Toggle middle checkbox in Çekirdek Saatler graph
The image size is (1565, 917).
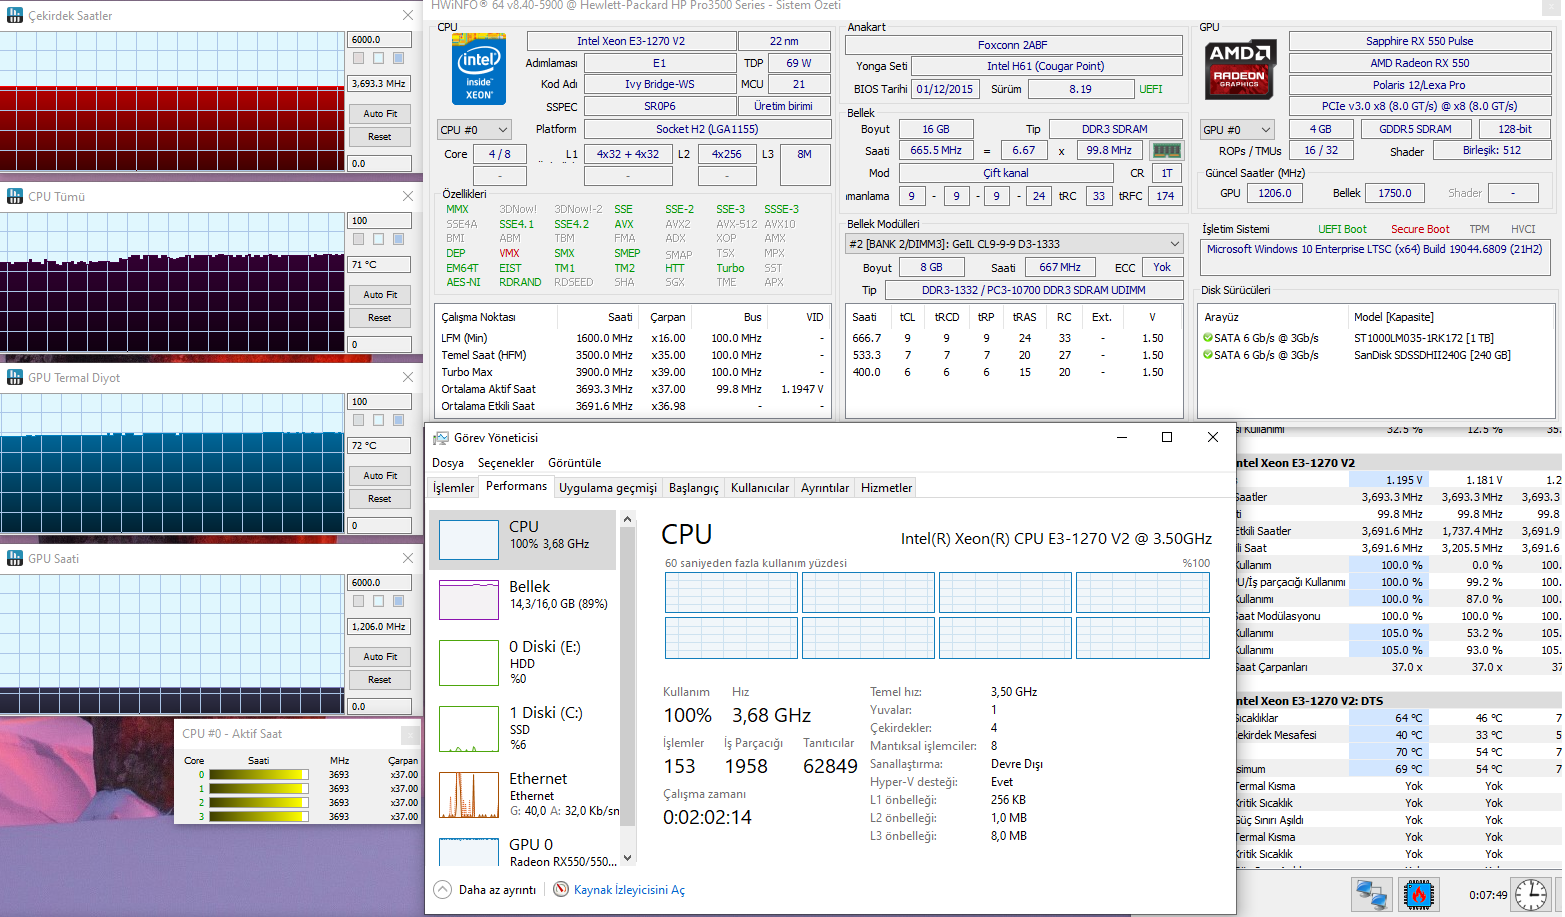click(x=379, y=58)
